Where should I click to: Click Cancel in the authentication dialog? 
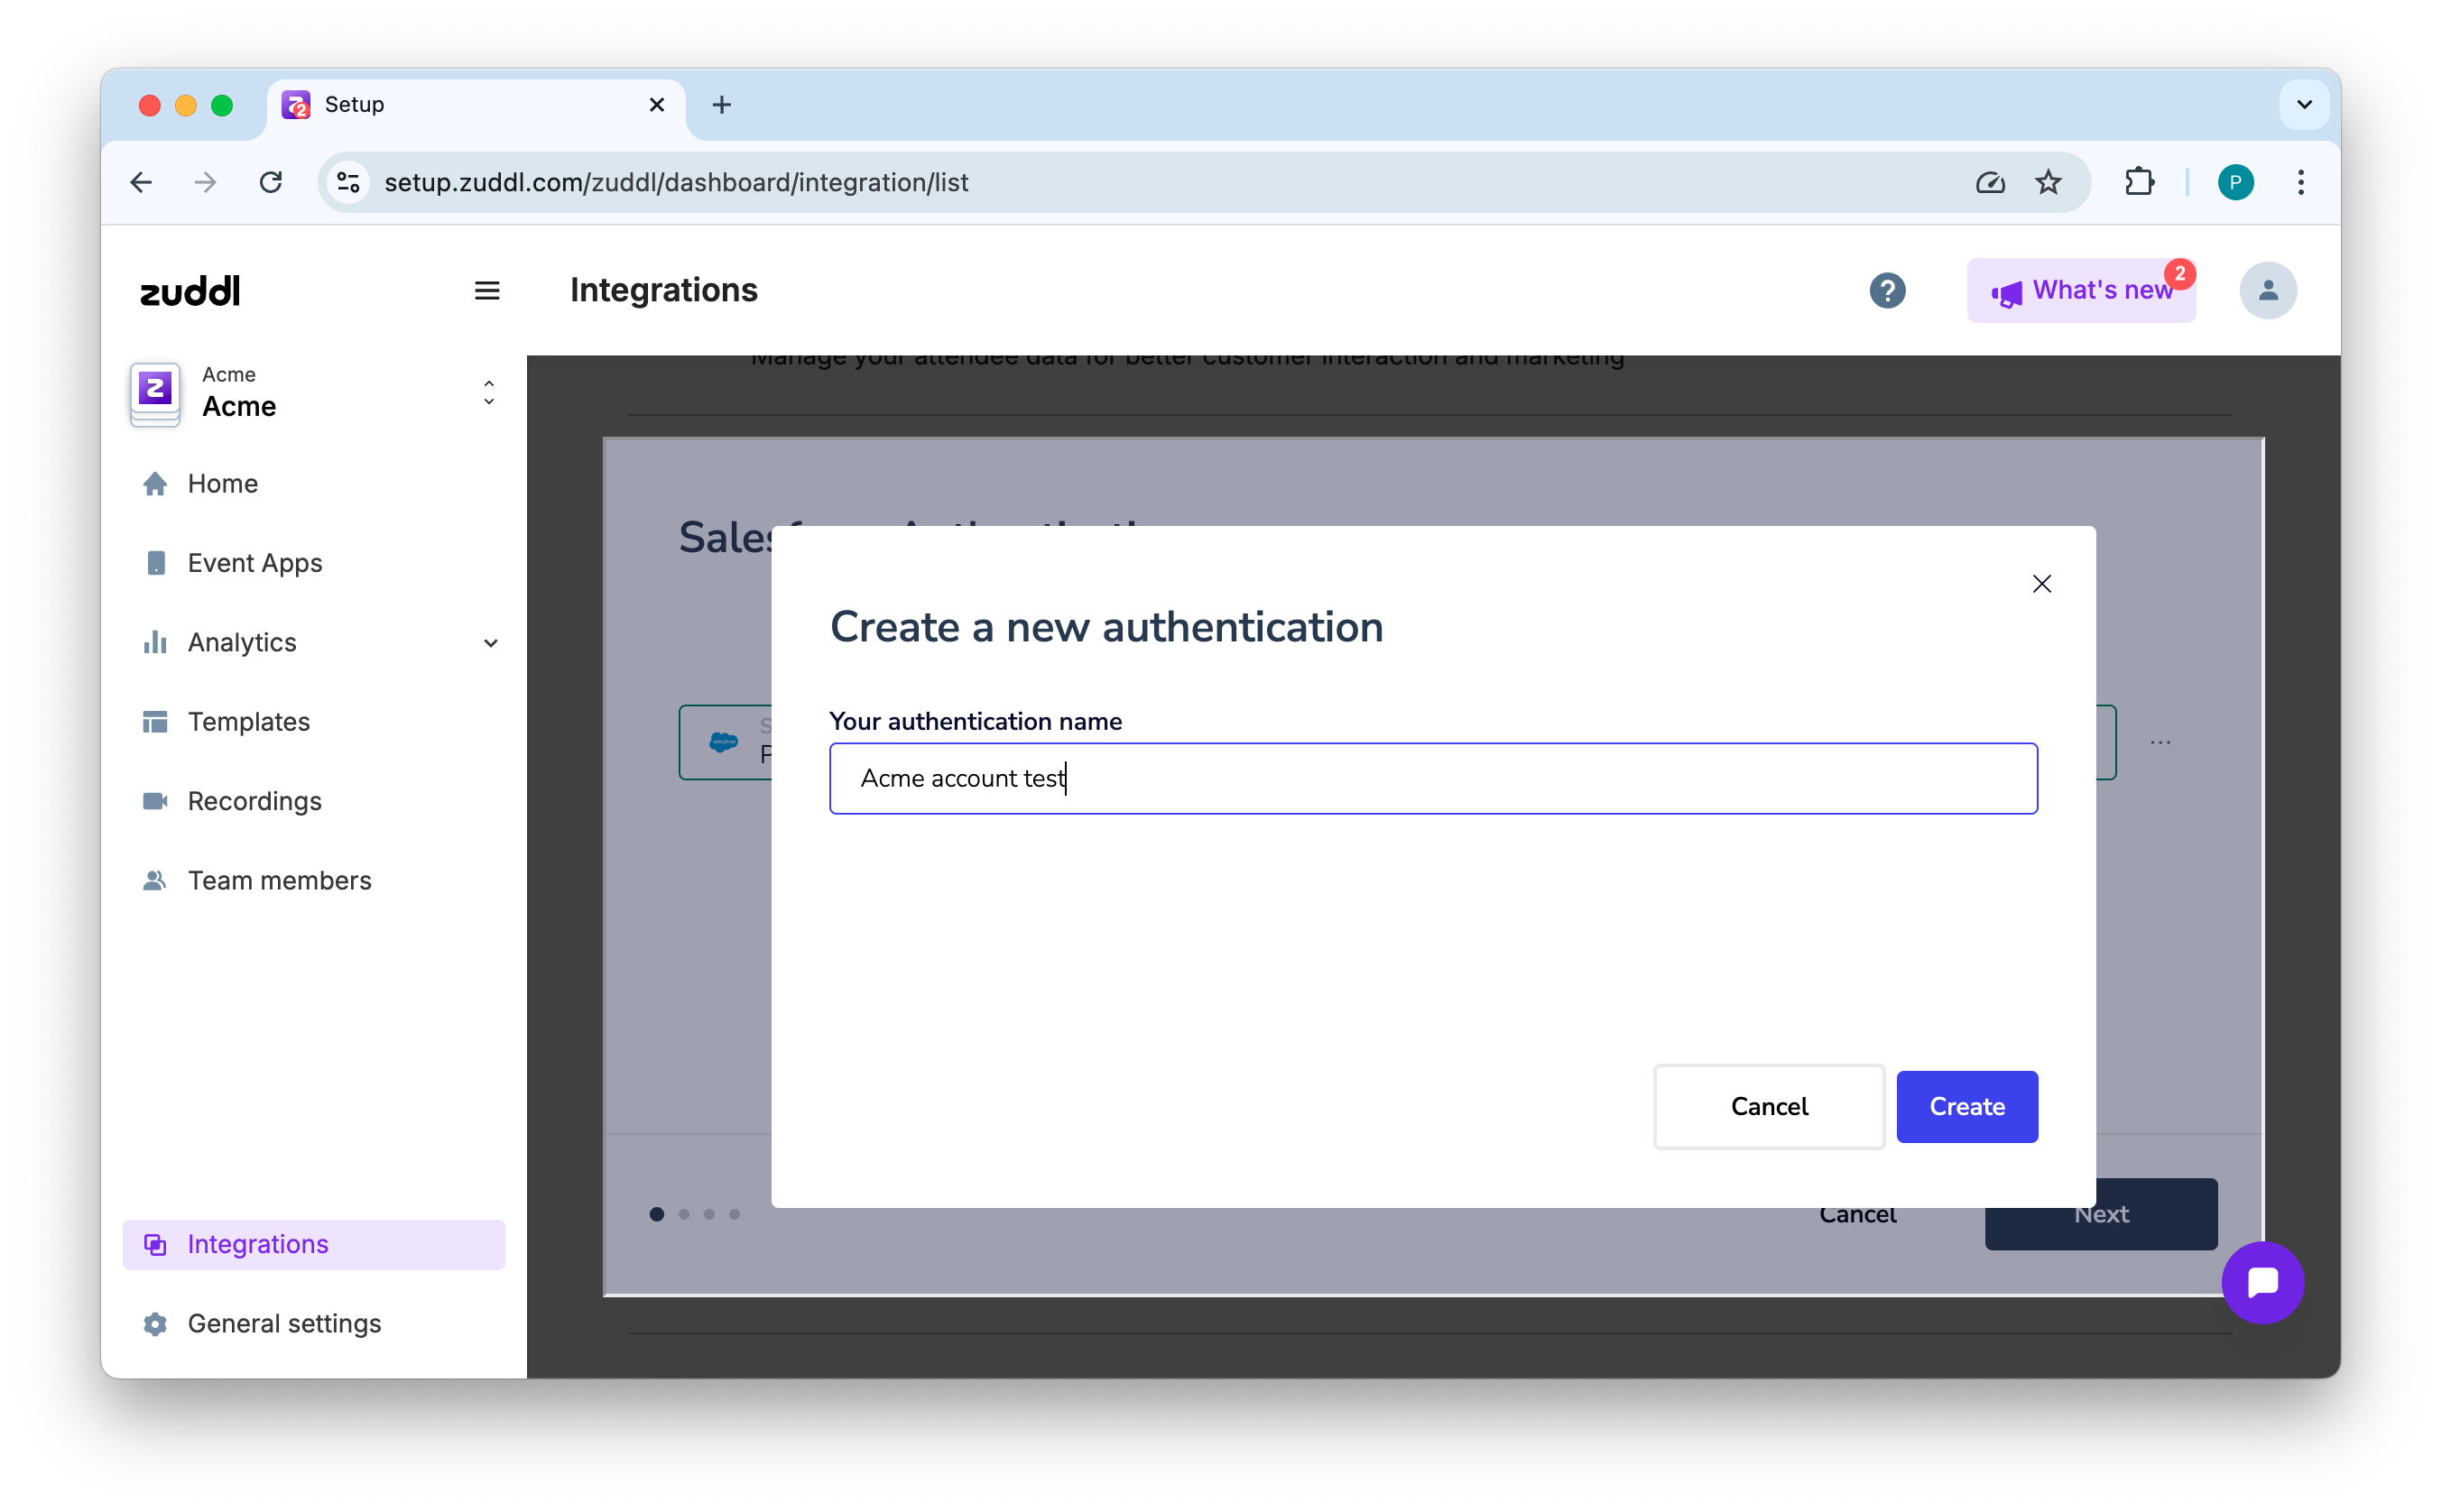pyautogui.click(x=1768, y=1106)
